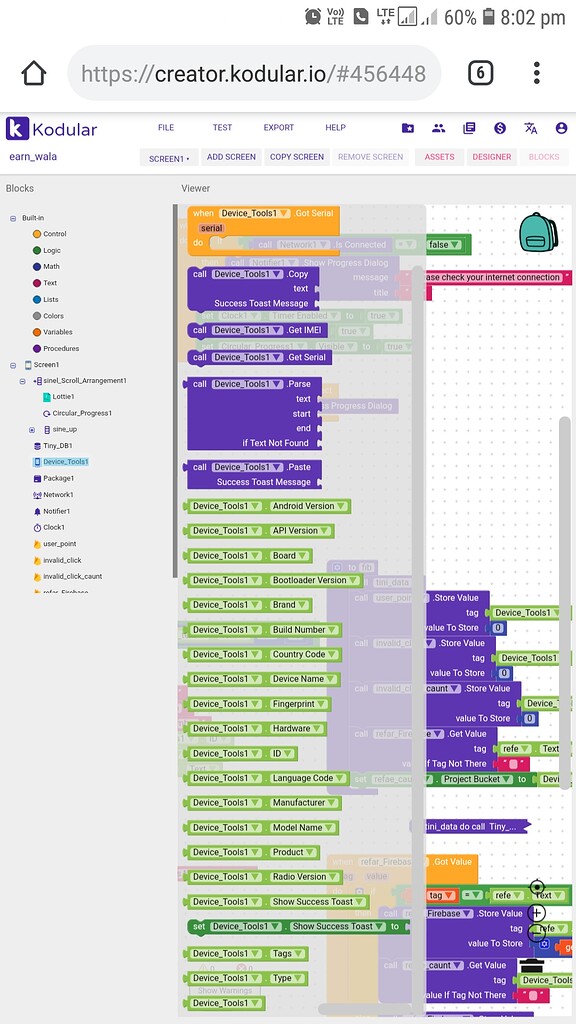Open dropdown on API Version block
Image resolution: width=576 pixels, height=1024 pixels.
(x=326, y=531)
